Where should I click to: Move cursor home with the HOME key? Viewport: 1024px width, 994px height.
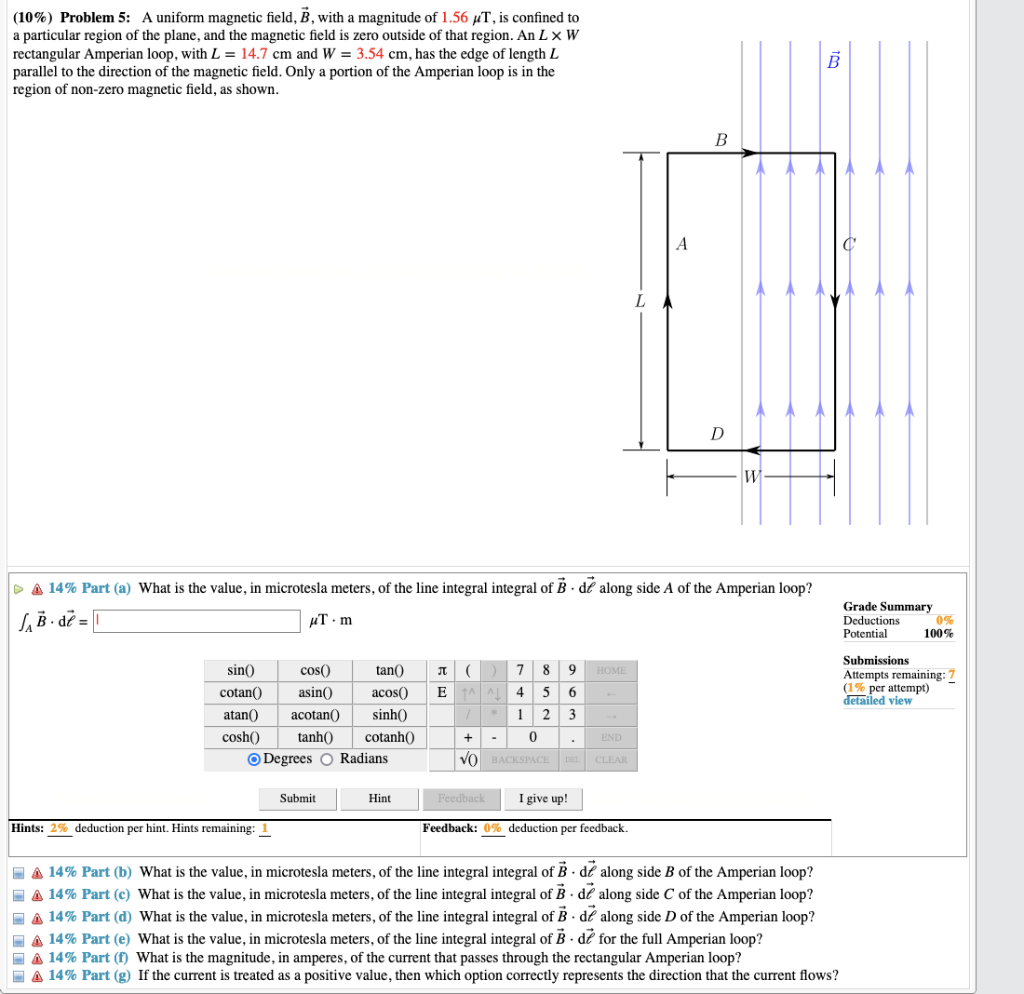[611, 670]
